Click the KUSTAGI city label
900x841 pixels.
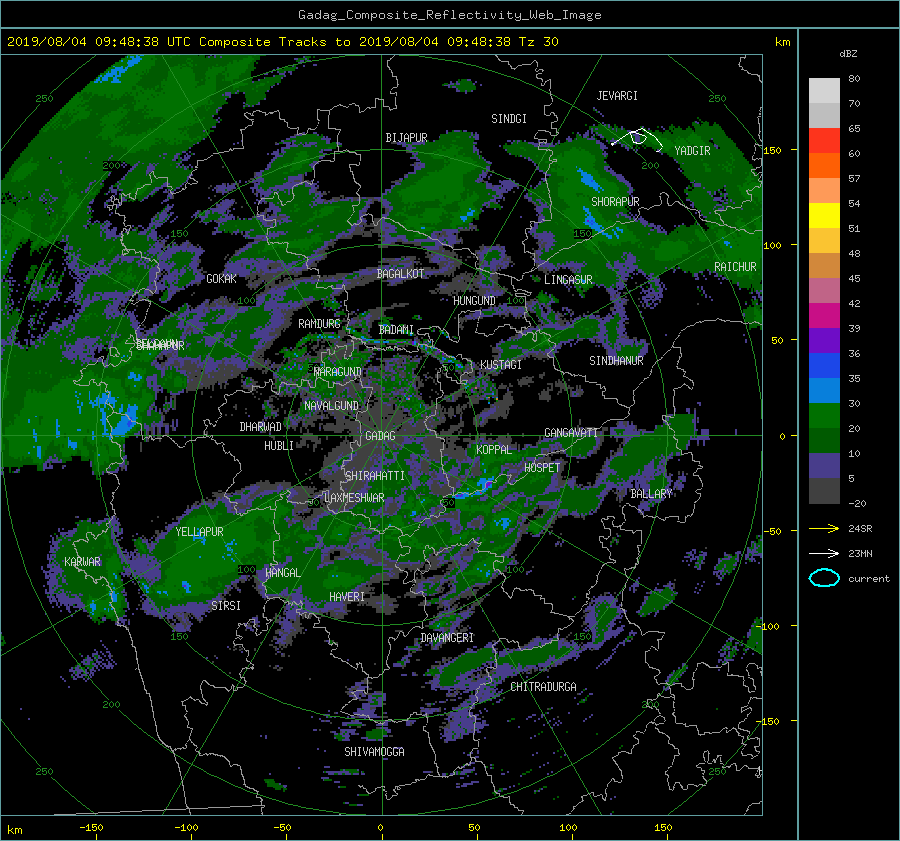pos(501,365)
